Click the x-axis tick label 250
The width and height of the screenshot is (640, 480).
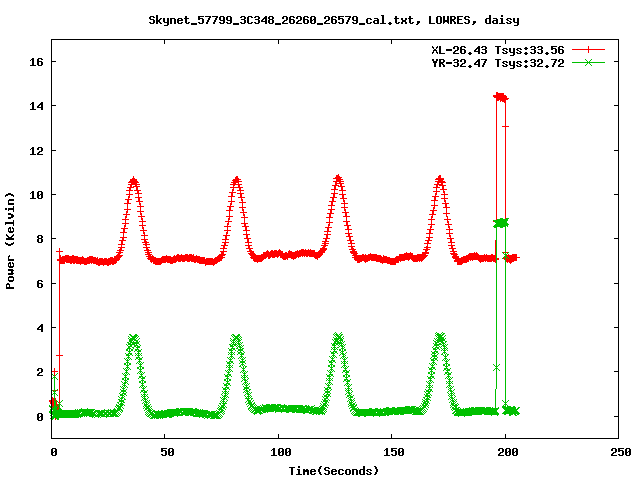tap(621, 452)
